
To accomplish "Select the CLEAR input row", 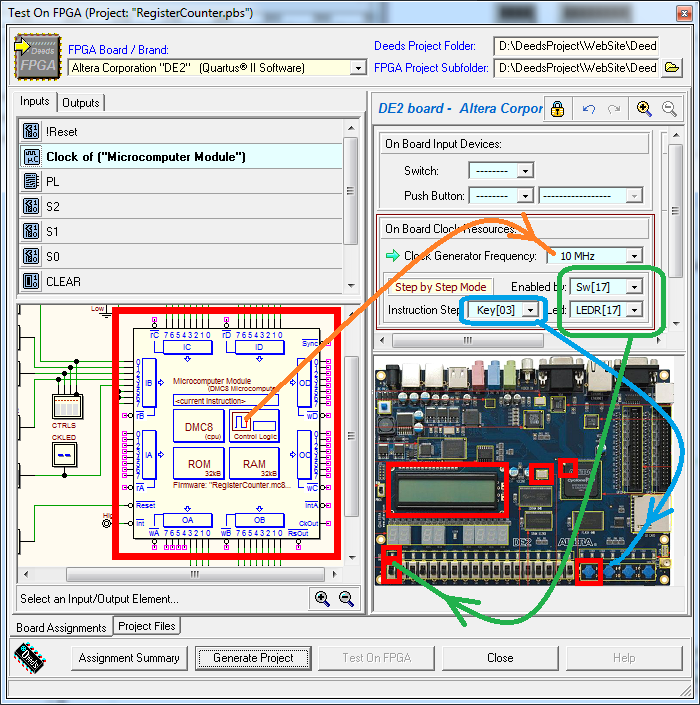I will pyautogui.click(x=181, y=281).
